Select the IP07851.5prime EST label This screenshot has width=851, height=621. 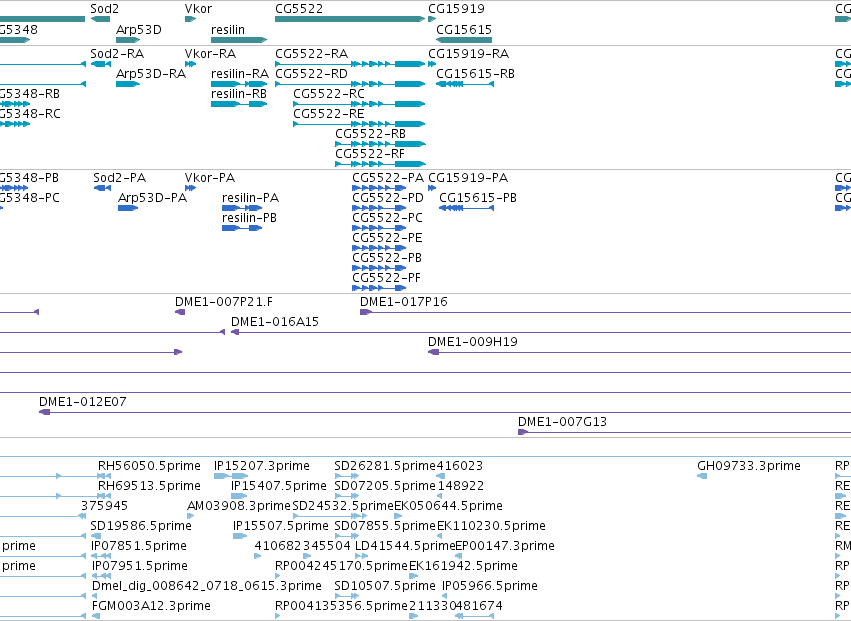[138, 547]
